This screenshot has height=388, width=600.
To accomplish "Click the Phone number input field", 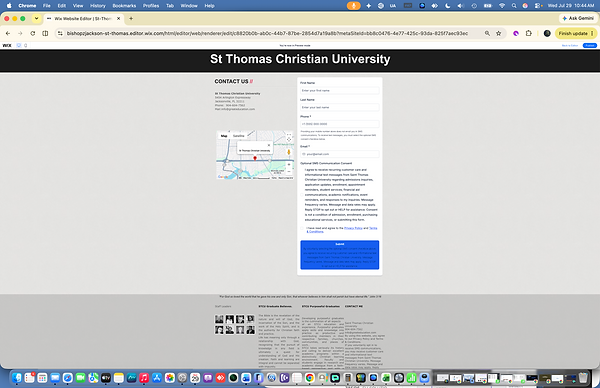I will click(340, 124).
